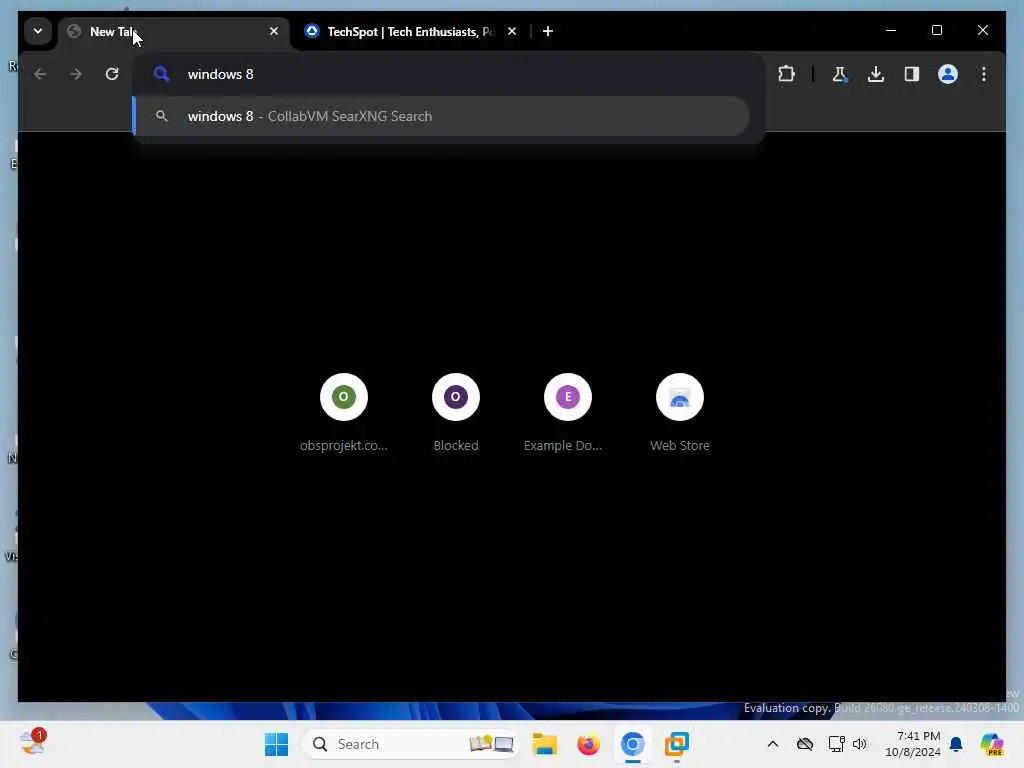Image resolution: width=1024 pixels, height=768 pixels.
Task: Toggle the browser side panel
Action: (912, 74)
